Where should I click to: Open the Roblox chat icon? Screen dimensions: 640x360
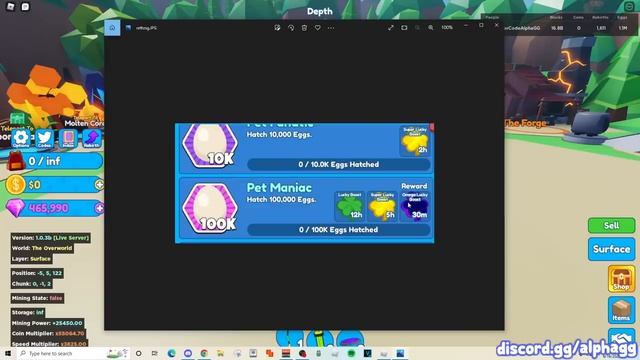point(25,7)
